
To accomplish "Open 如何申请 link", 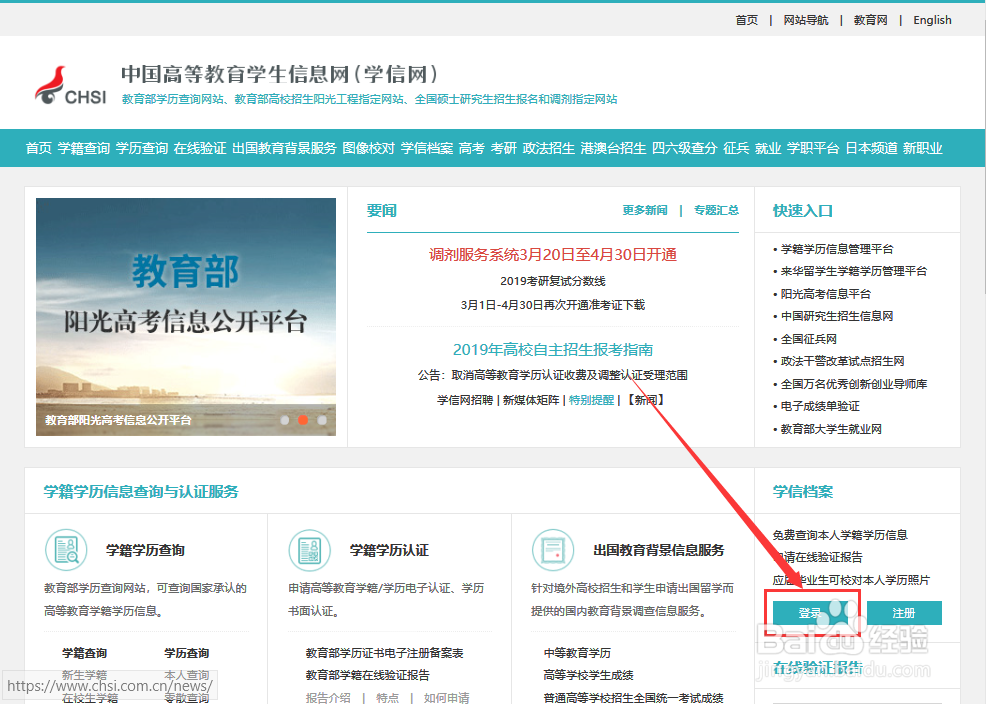I will click(x=446, y=697).
